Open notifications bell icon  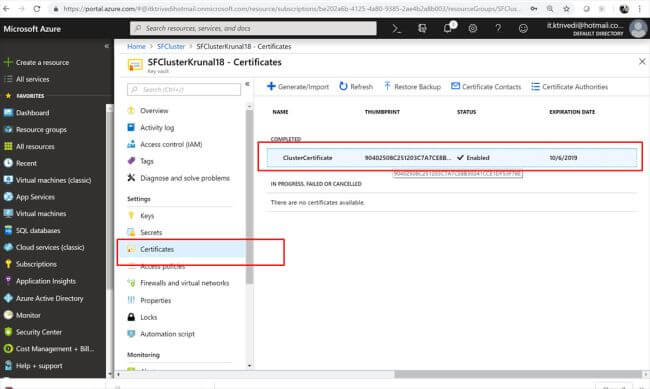(x=448, y=28)
